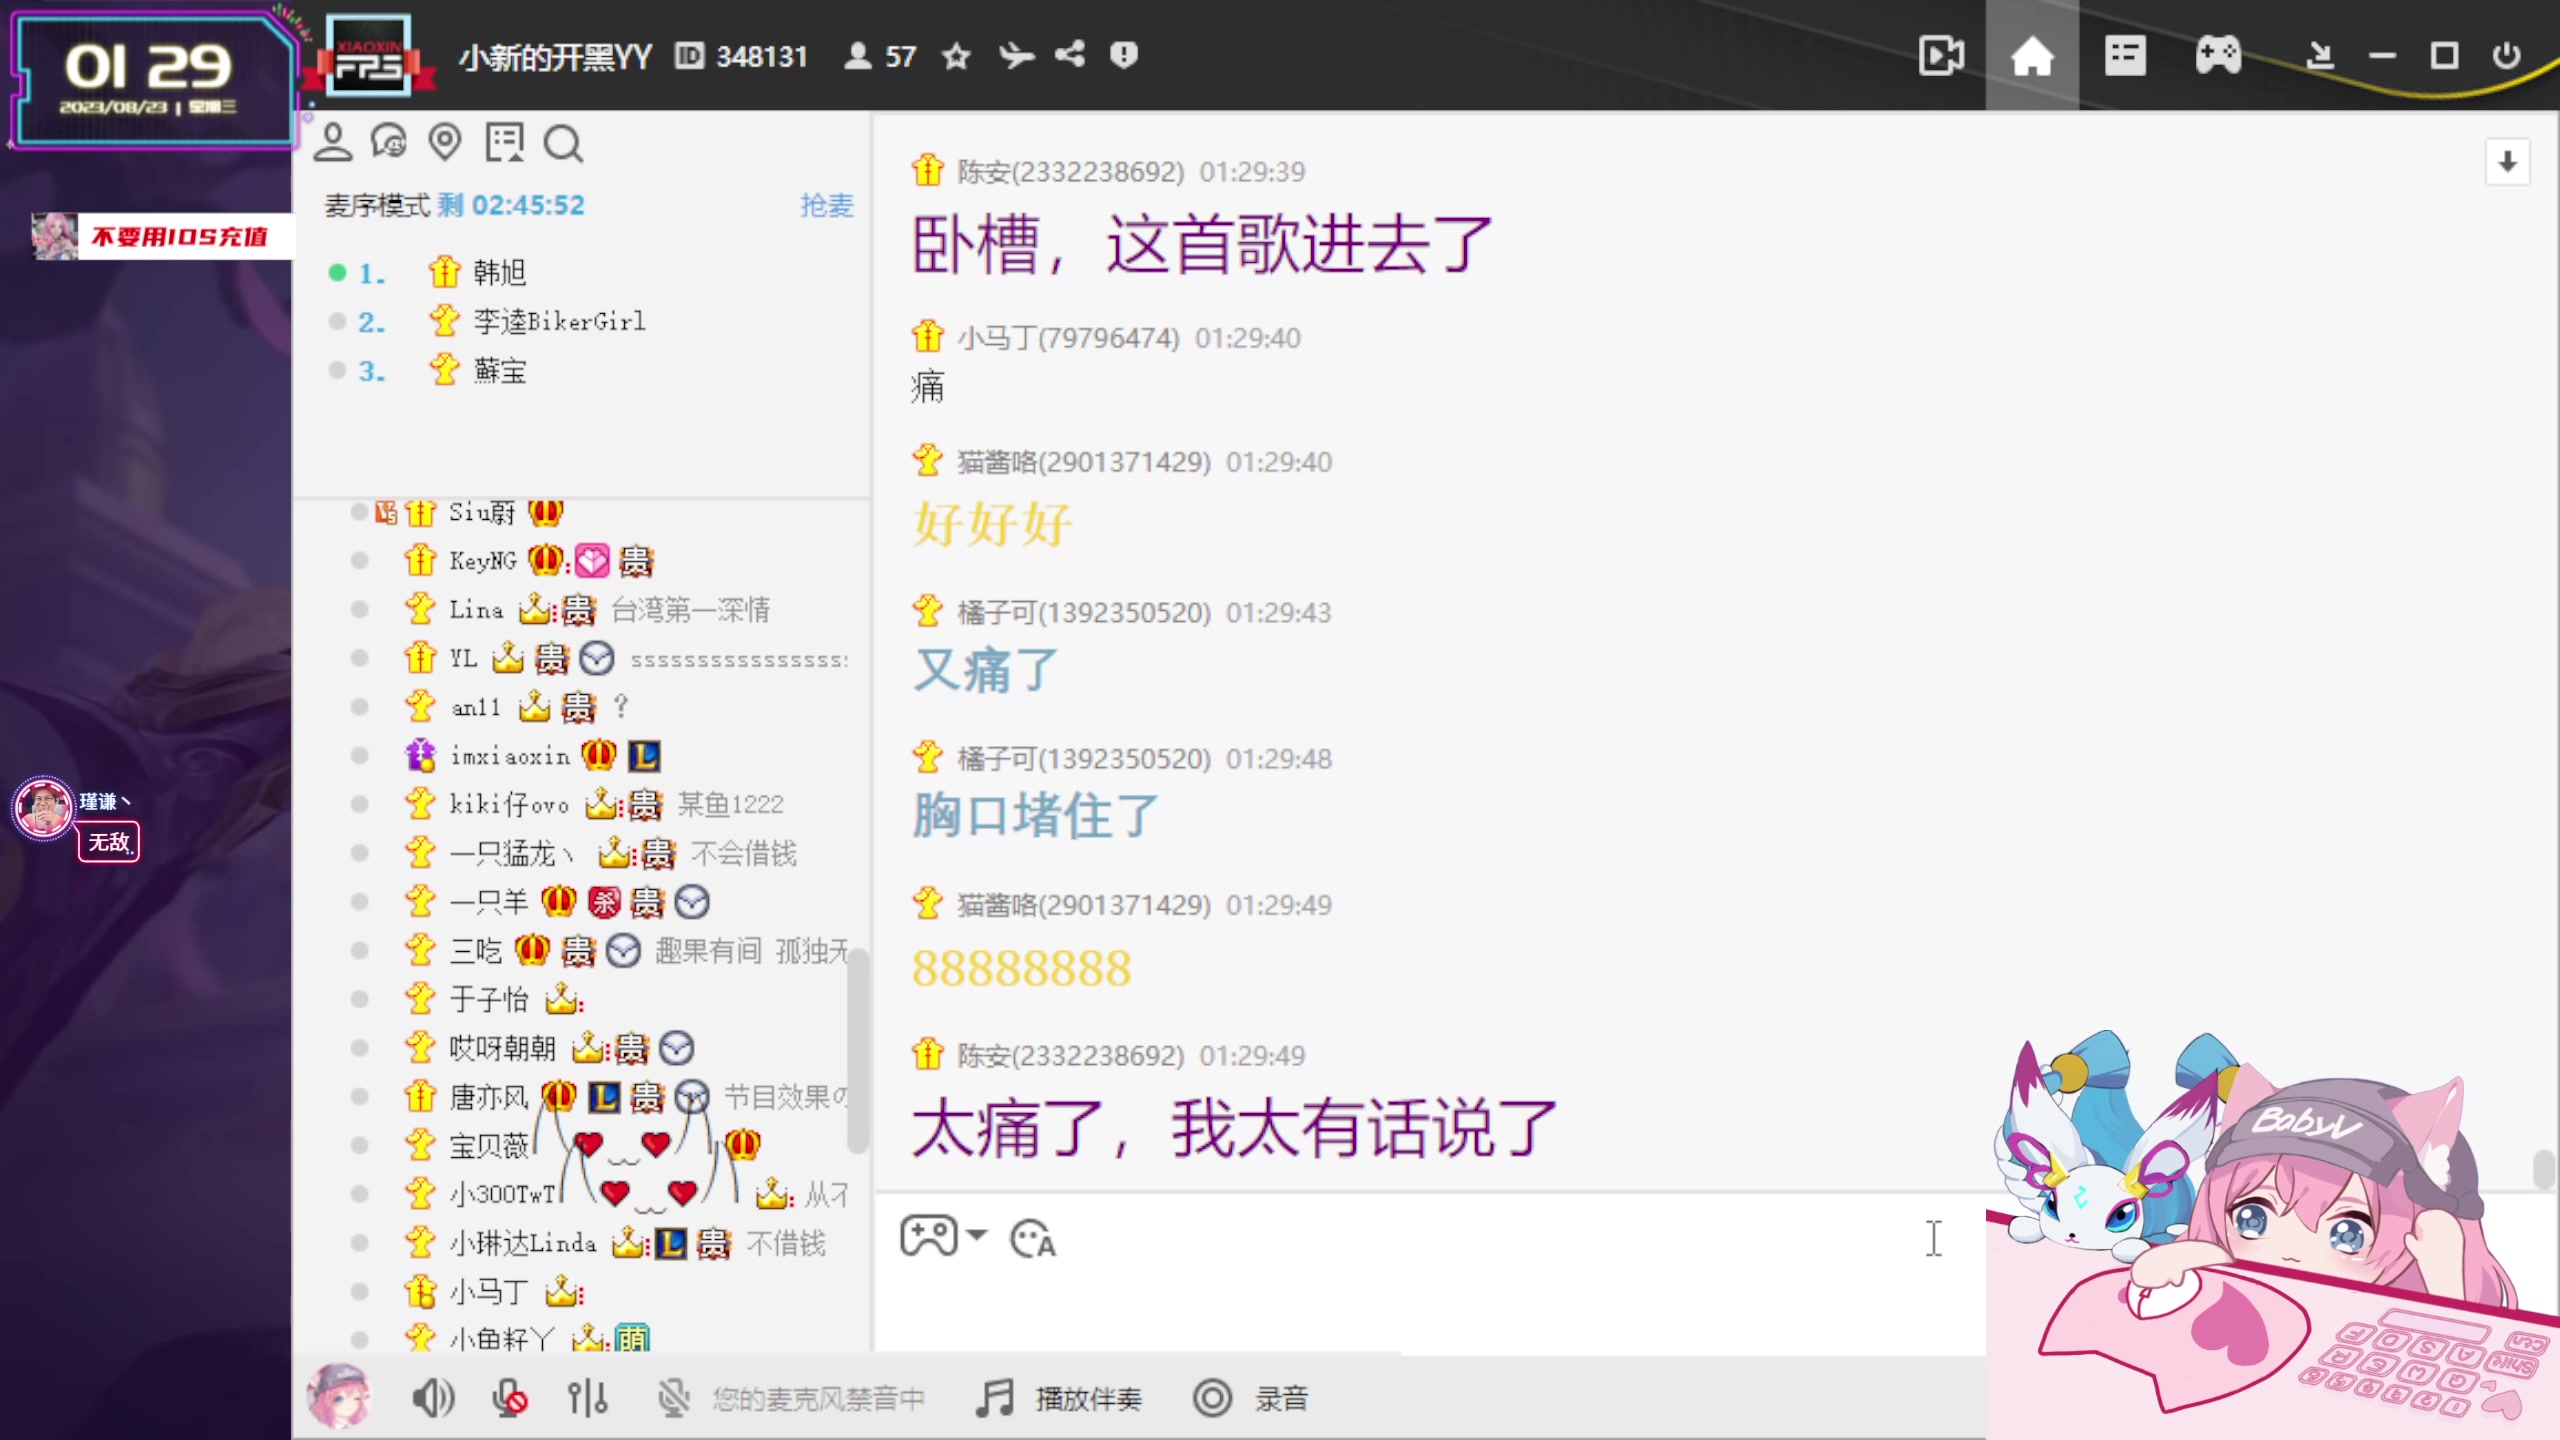The height and width of the screenshot is (1440, 2560).
Task: Report the channel with the exclamation icon
Action: click(x=1123, y=55)
